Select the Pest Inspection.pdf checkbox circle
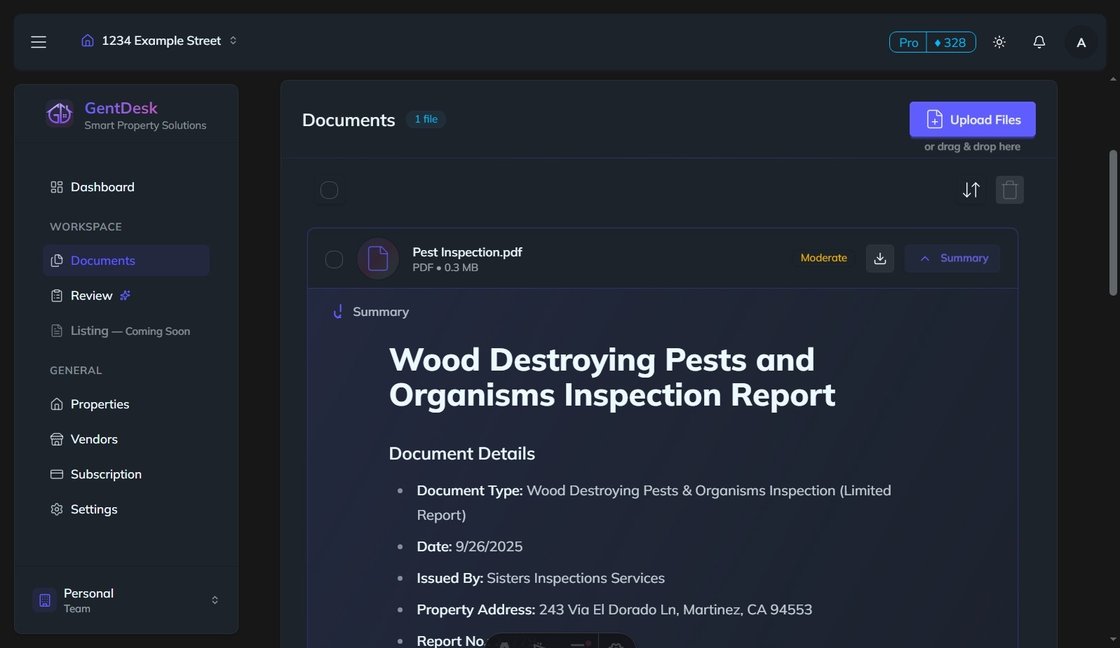This screenshot has height=648, width=1120. tap(334, 258)
